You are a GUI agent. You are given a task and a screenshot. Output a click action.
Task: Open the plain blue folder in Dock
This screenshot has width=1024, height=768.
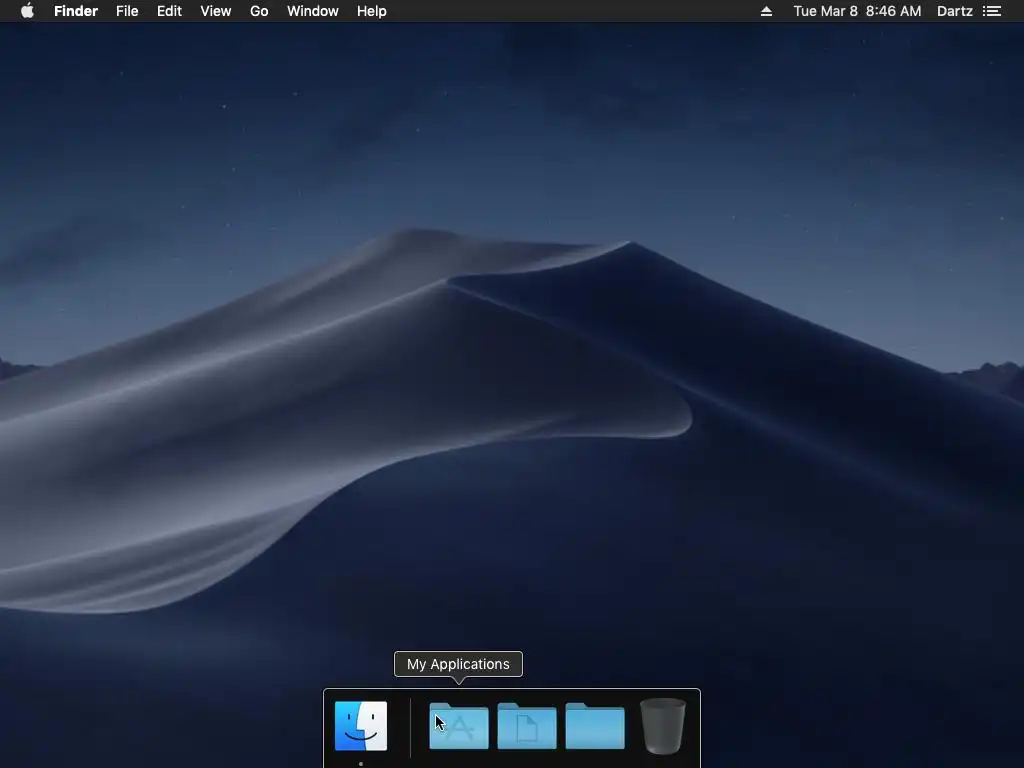595,726
